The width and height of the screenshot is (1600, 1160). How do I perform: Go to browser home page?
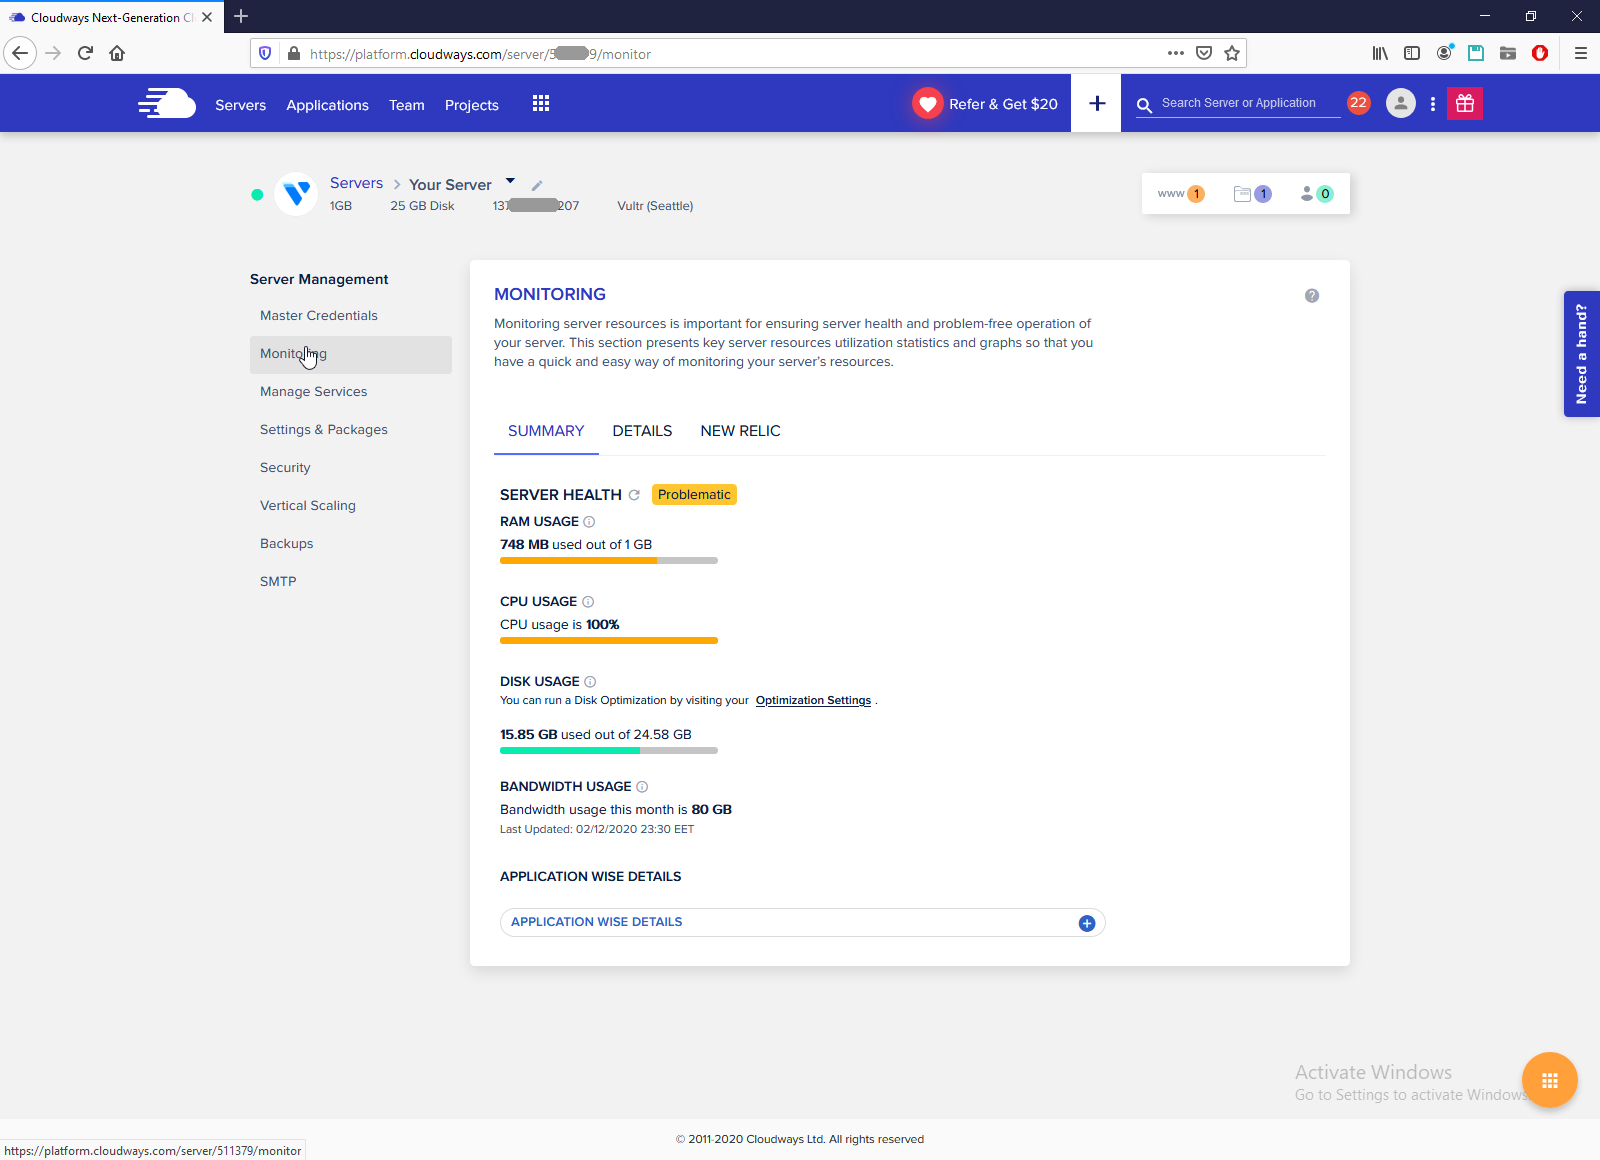click(x=117, y=53)
